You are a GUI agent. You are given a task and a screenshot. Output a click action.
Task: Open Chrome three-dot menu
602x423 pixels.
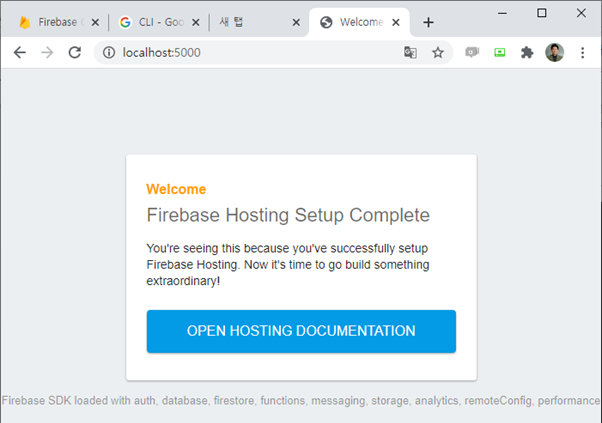pos(582,52)
